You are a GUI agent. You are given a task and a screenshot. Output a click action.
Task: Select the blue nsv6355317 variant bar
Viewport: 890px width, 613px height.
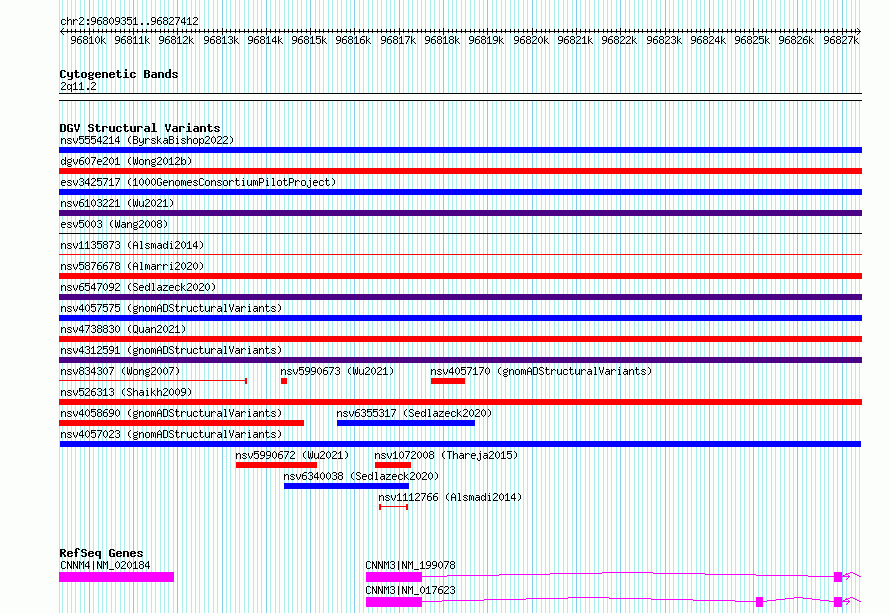tap(406, 423)
